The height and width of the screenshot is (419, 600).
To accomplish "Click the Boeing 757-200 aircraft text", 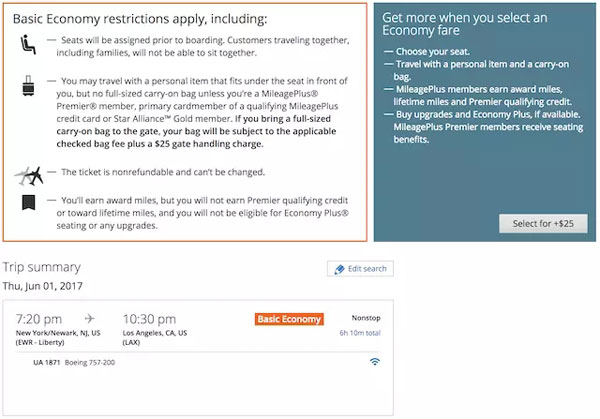I will 91,362.
